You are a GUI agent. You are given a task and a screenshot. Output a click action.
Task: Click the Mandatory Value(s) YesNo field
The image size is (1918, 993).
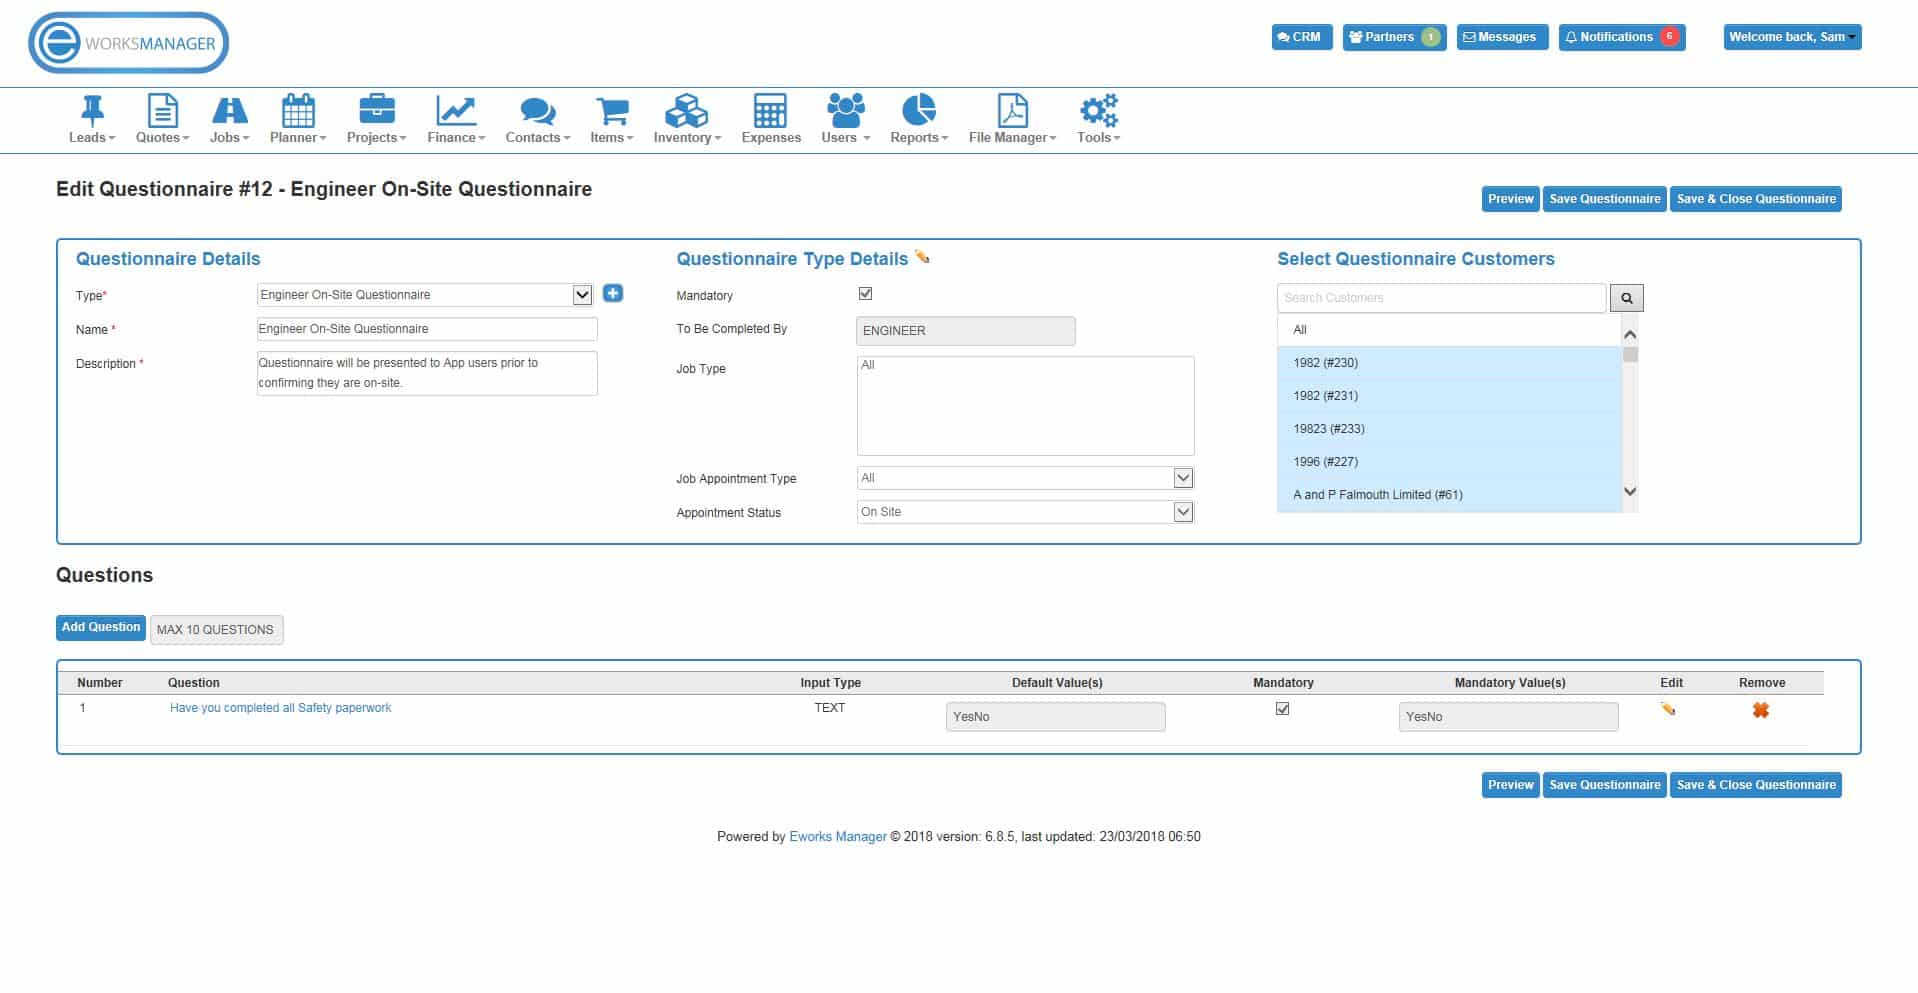coord(1508,717)
